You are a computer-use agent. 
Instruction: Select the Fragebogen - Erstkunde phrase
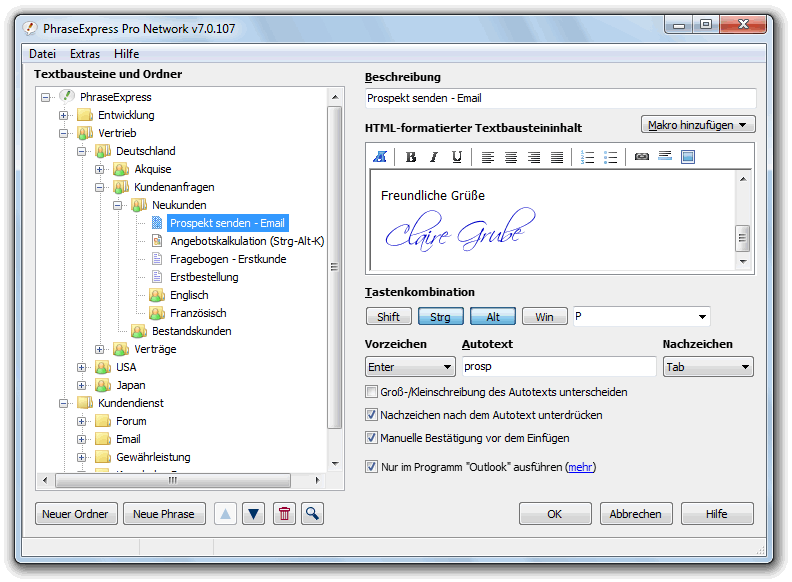(x=228, y=259)
